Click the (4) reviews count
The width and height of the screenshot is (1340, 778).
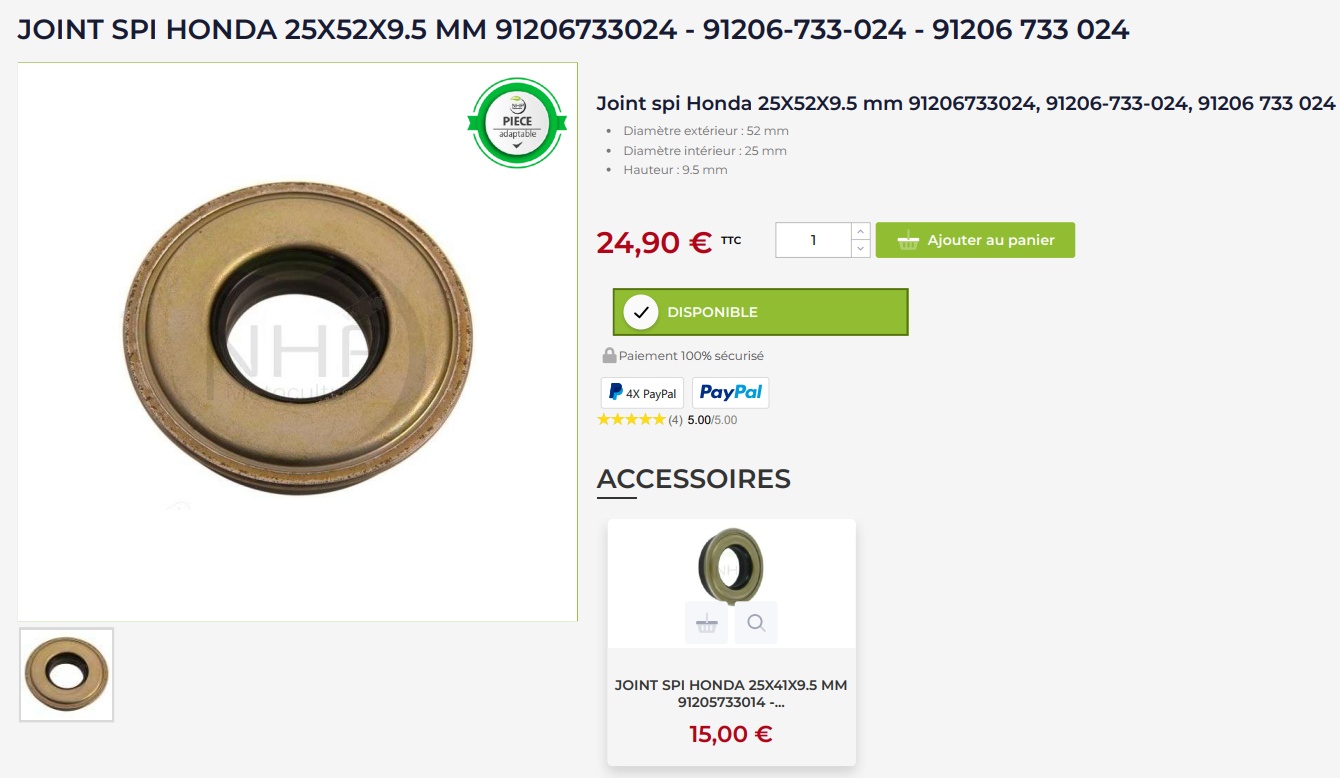coord(675,420)
